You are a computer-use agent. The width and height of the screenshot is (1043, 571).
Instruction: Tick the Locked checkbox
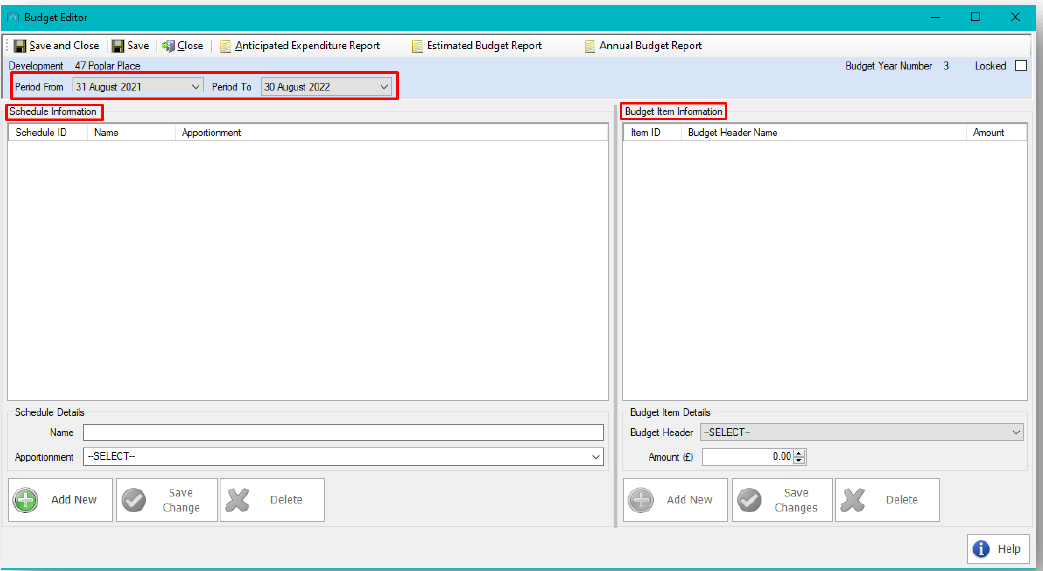1021,66
